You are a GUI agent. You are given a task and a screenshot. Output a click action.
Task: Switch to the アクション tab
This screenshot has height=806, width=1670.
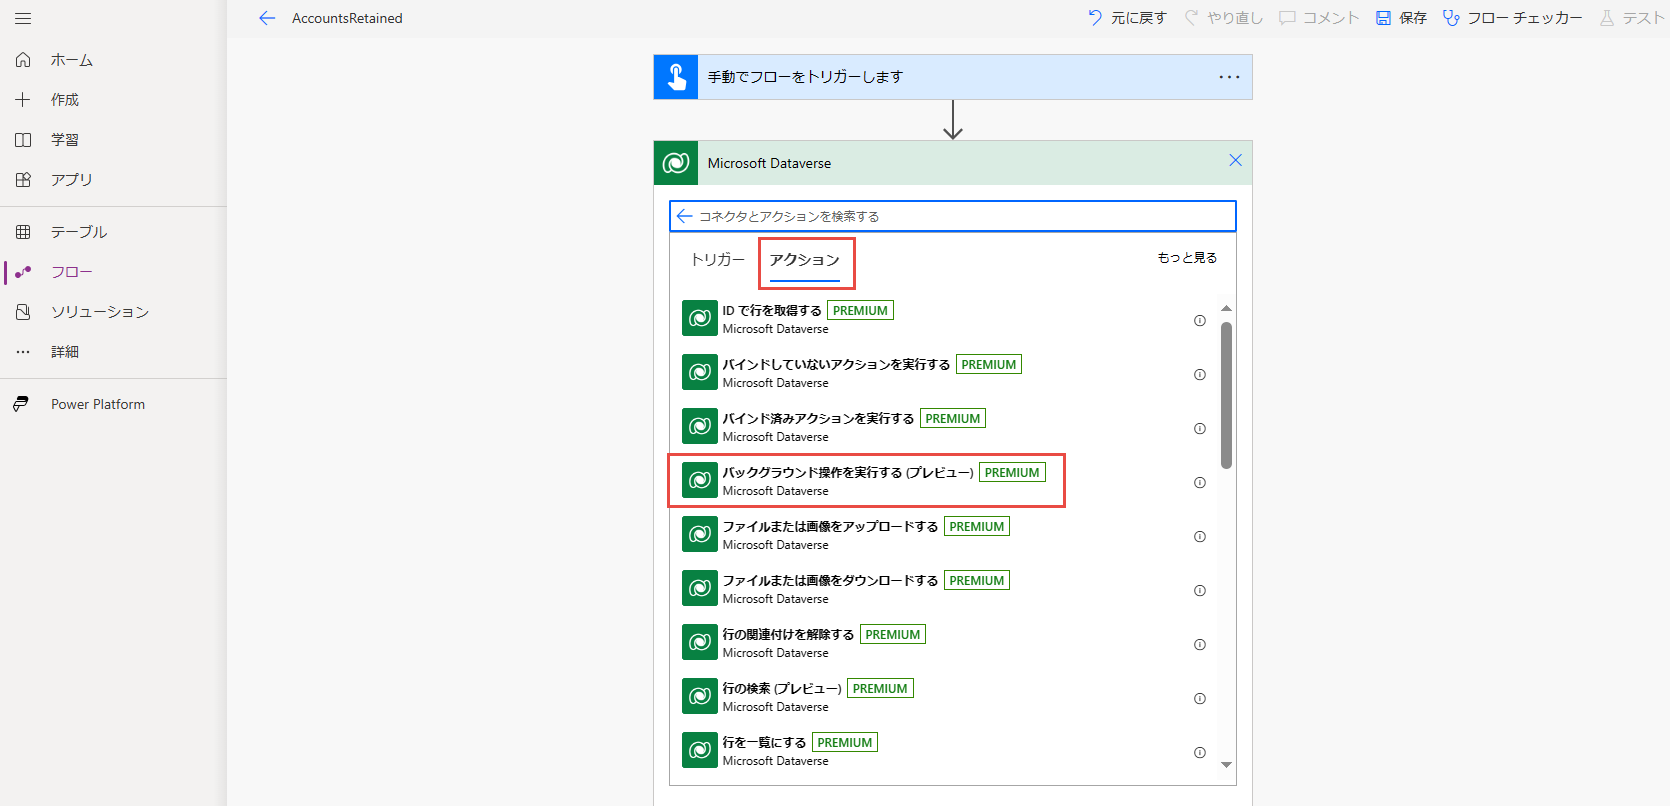click(x=805, y=260)
